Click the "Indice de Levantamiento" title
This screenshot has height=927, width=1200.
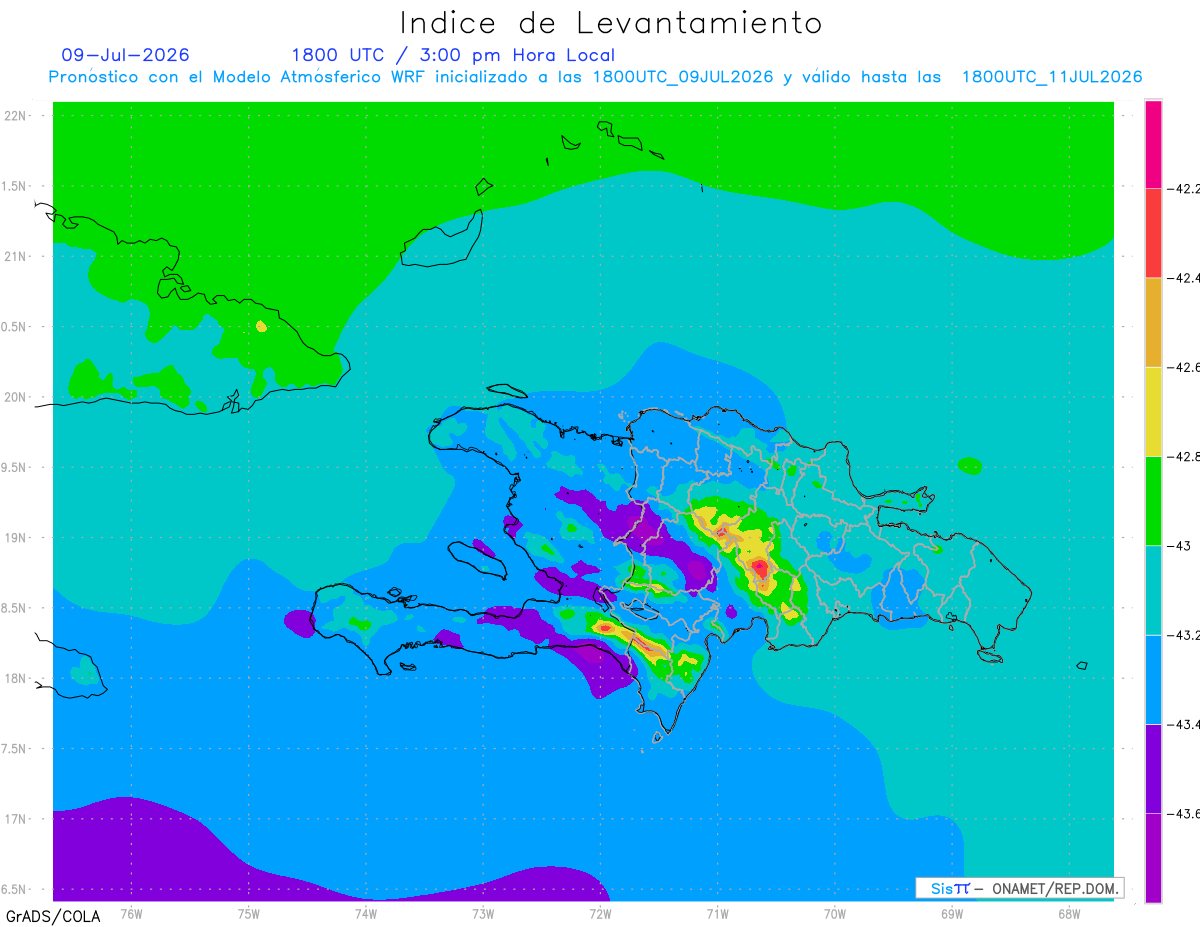click(x=611, y=23)
